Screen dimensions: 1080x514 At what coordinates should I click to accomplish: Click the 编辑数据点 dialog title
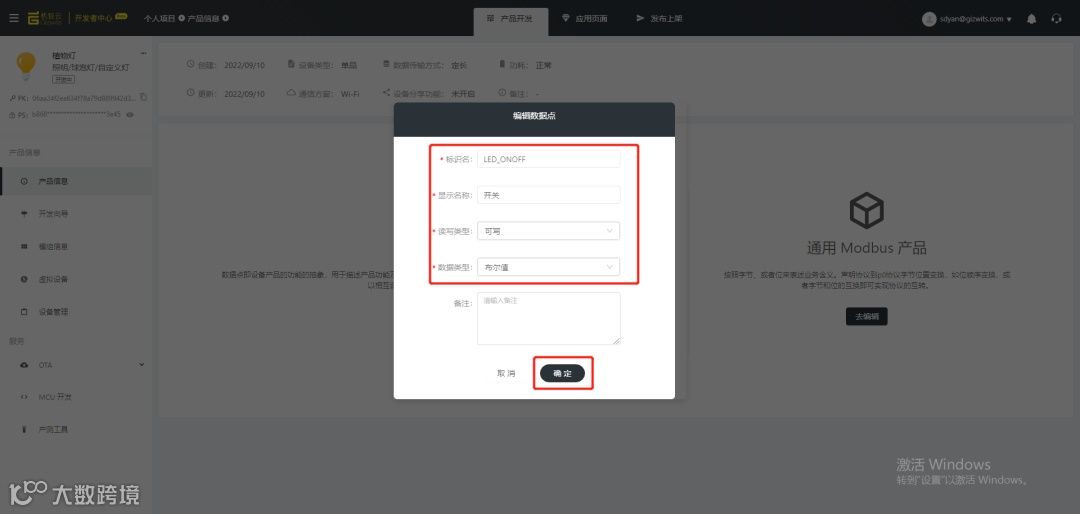534,116
